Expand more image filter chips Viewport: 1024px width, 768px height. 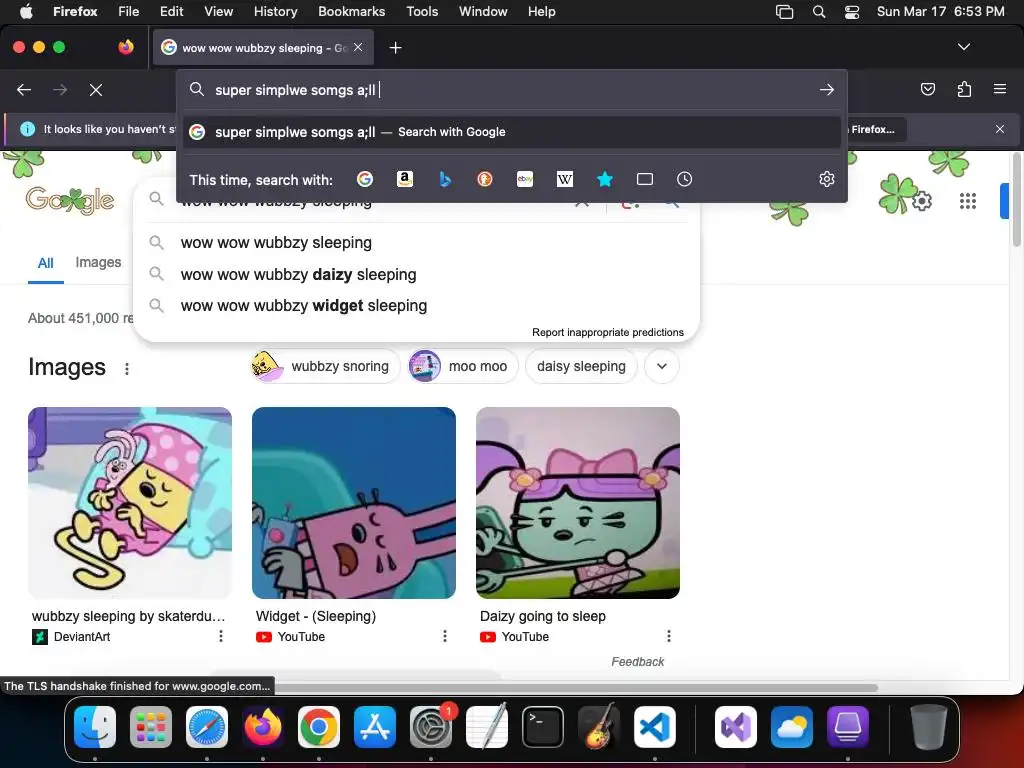(662, 366)
